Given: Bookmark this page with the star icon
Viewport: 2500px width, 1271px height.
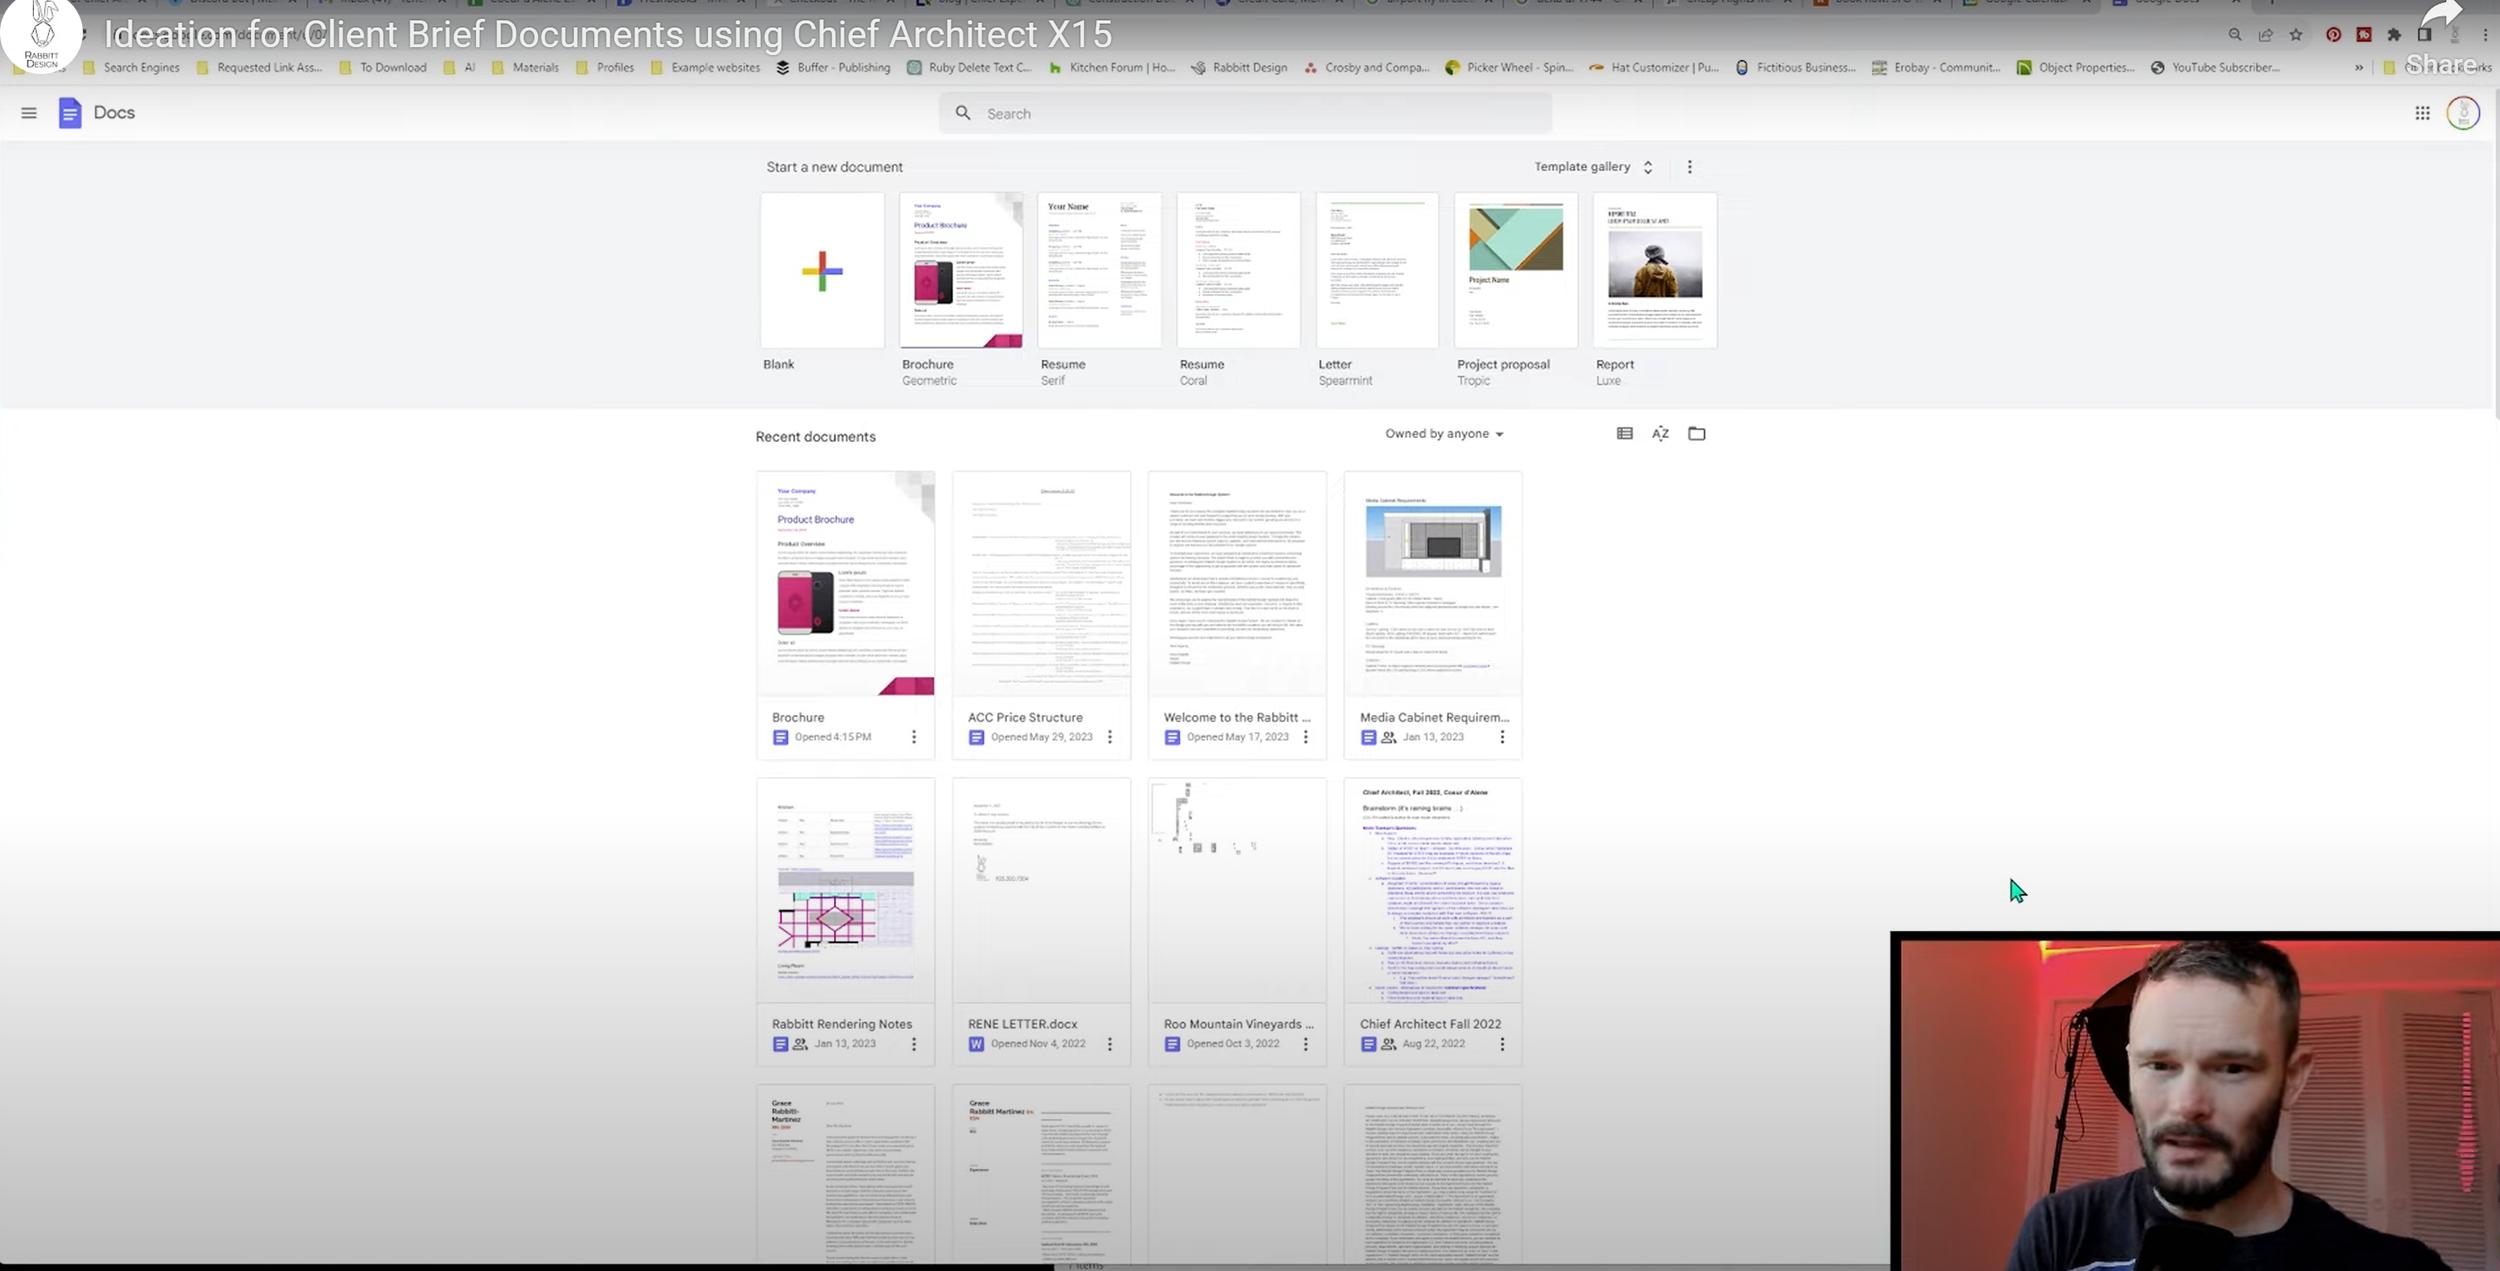Looking at the screenshot, I should [x=2295, y=35].
